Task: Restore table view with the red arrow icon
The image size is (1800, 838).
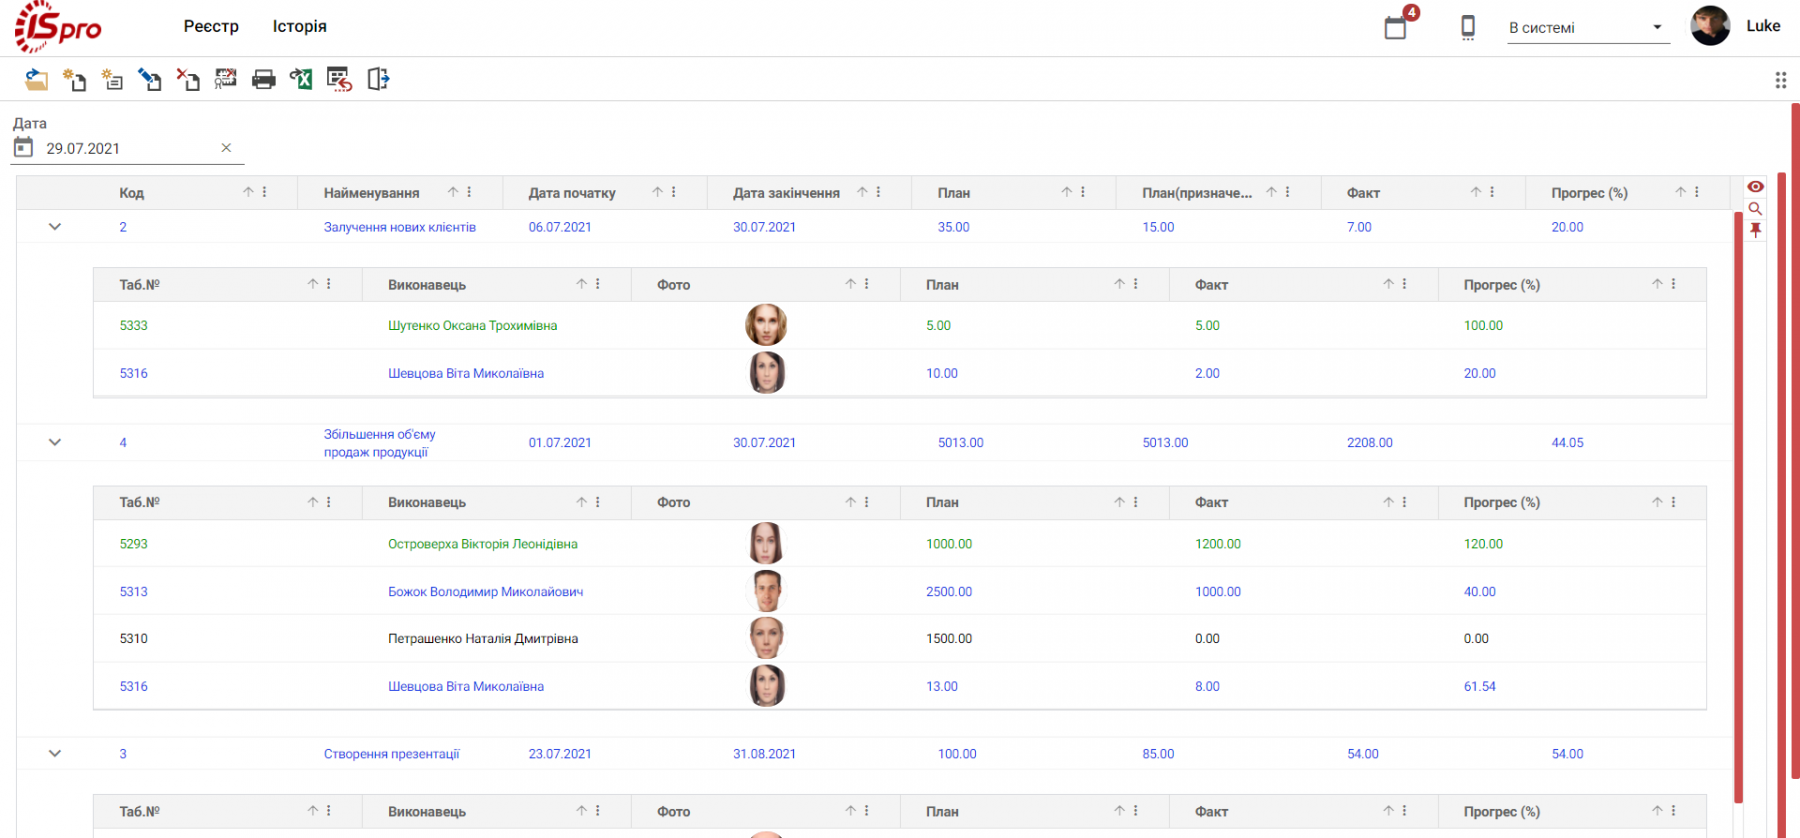Action: point(339,79)
